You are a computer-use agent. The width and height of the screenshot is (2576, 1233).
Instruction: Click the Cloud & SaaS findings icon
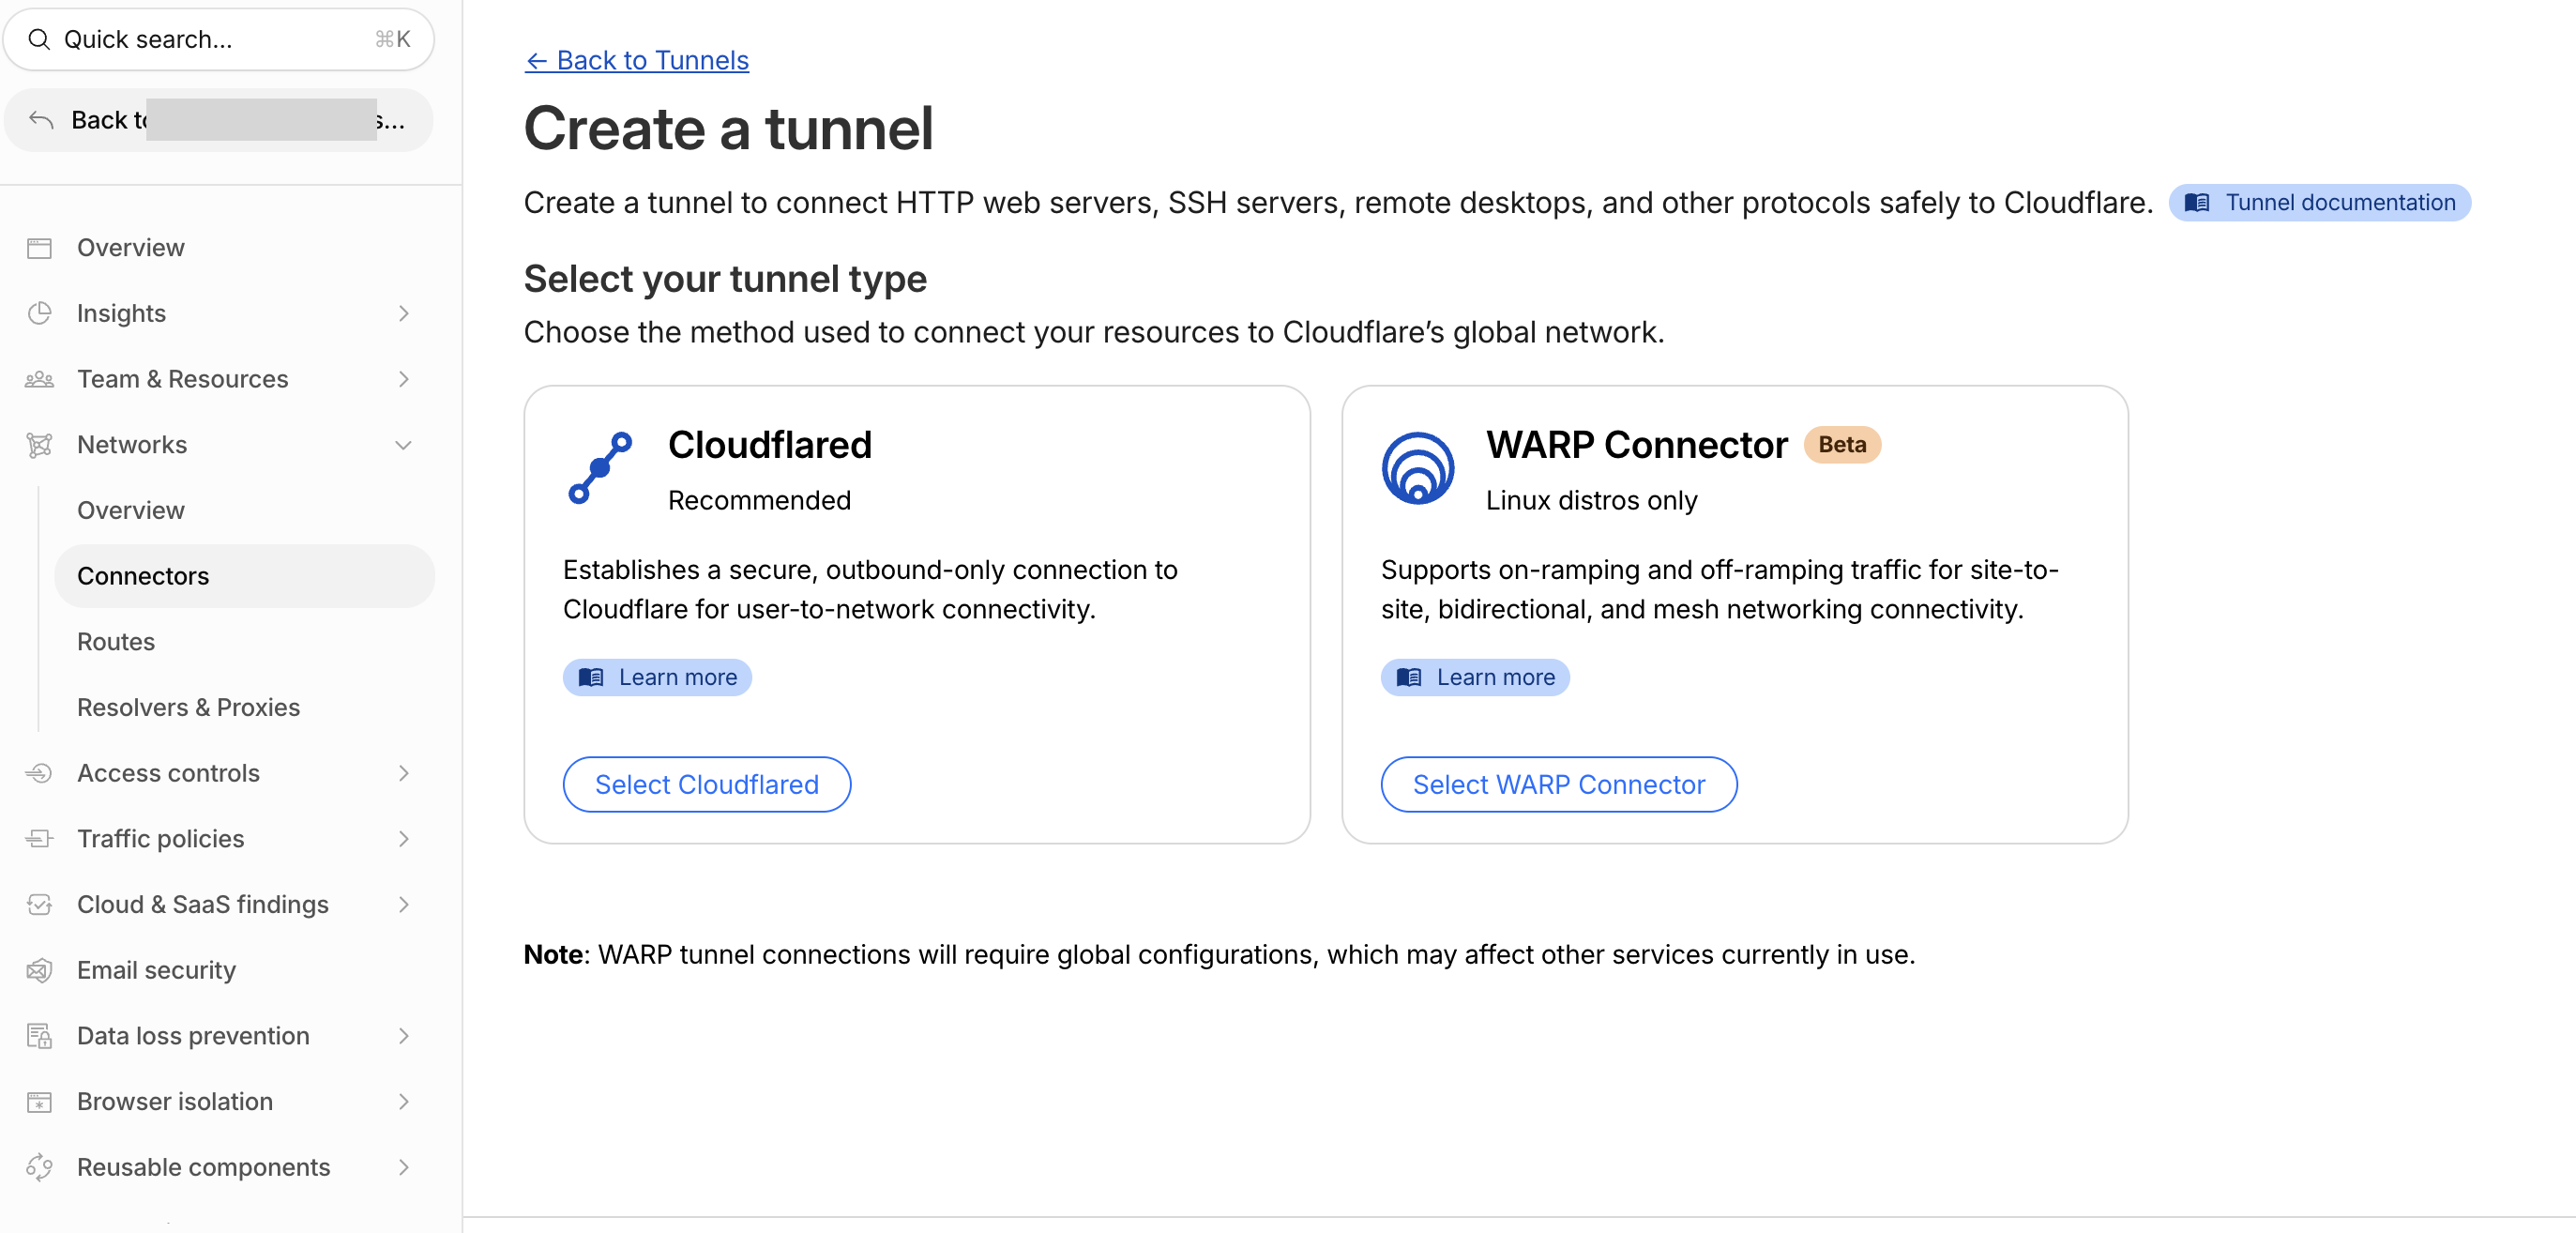39,905
